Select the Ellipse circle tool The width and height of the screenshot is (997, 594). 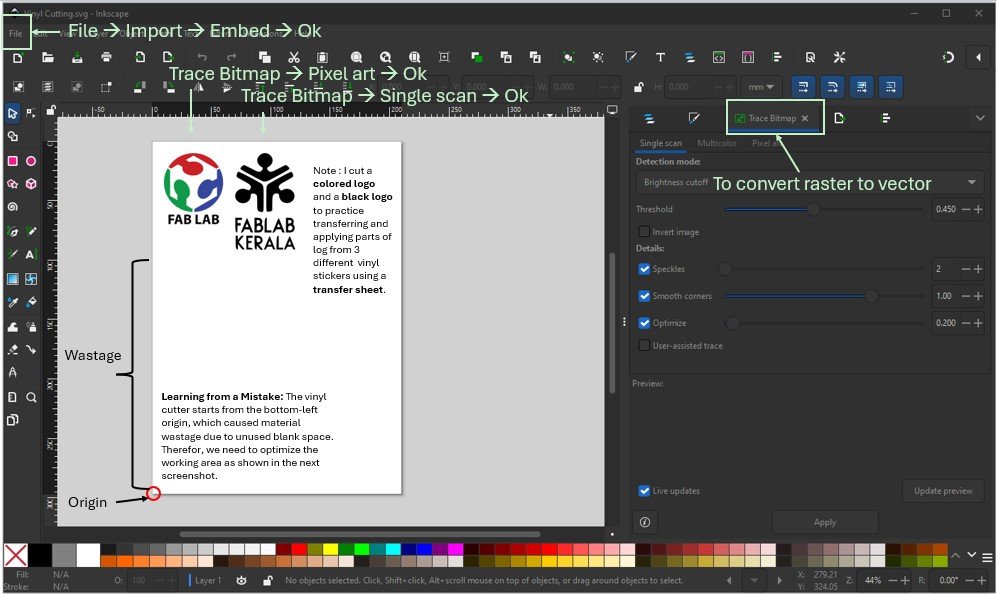point(31,161)
